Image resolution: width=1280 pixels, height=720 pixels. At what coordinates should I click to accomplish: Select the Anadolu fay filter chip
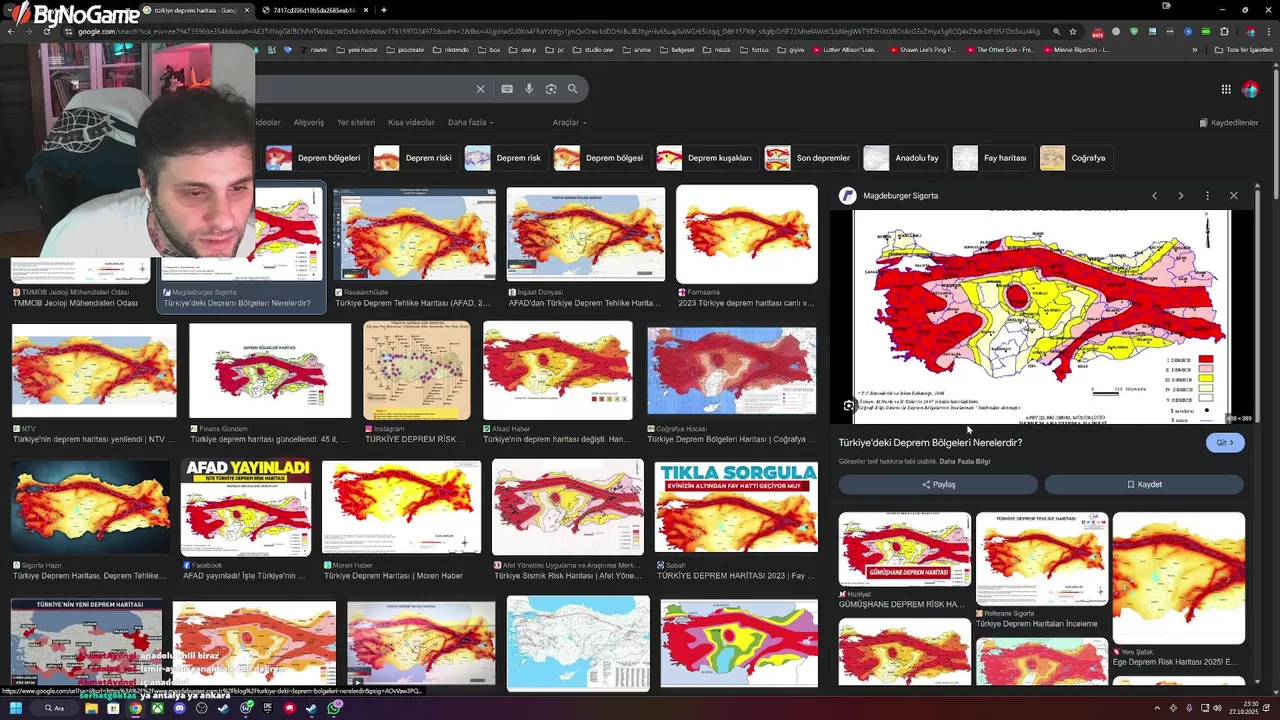click(903, 158)
